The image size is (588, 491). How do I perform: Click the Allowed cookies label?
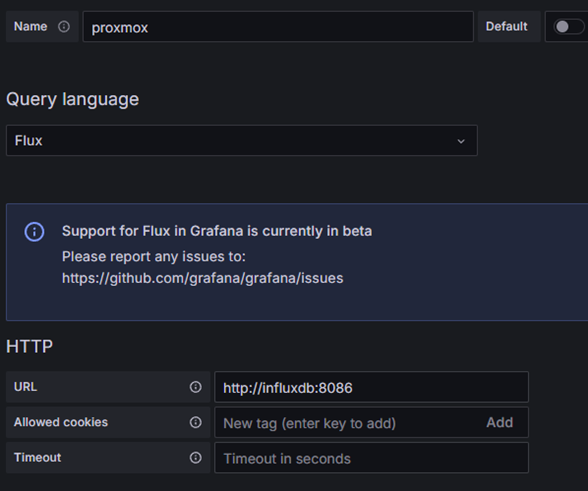click(x=61, y=422)
